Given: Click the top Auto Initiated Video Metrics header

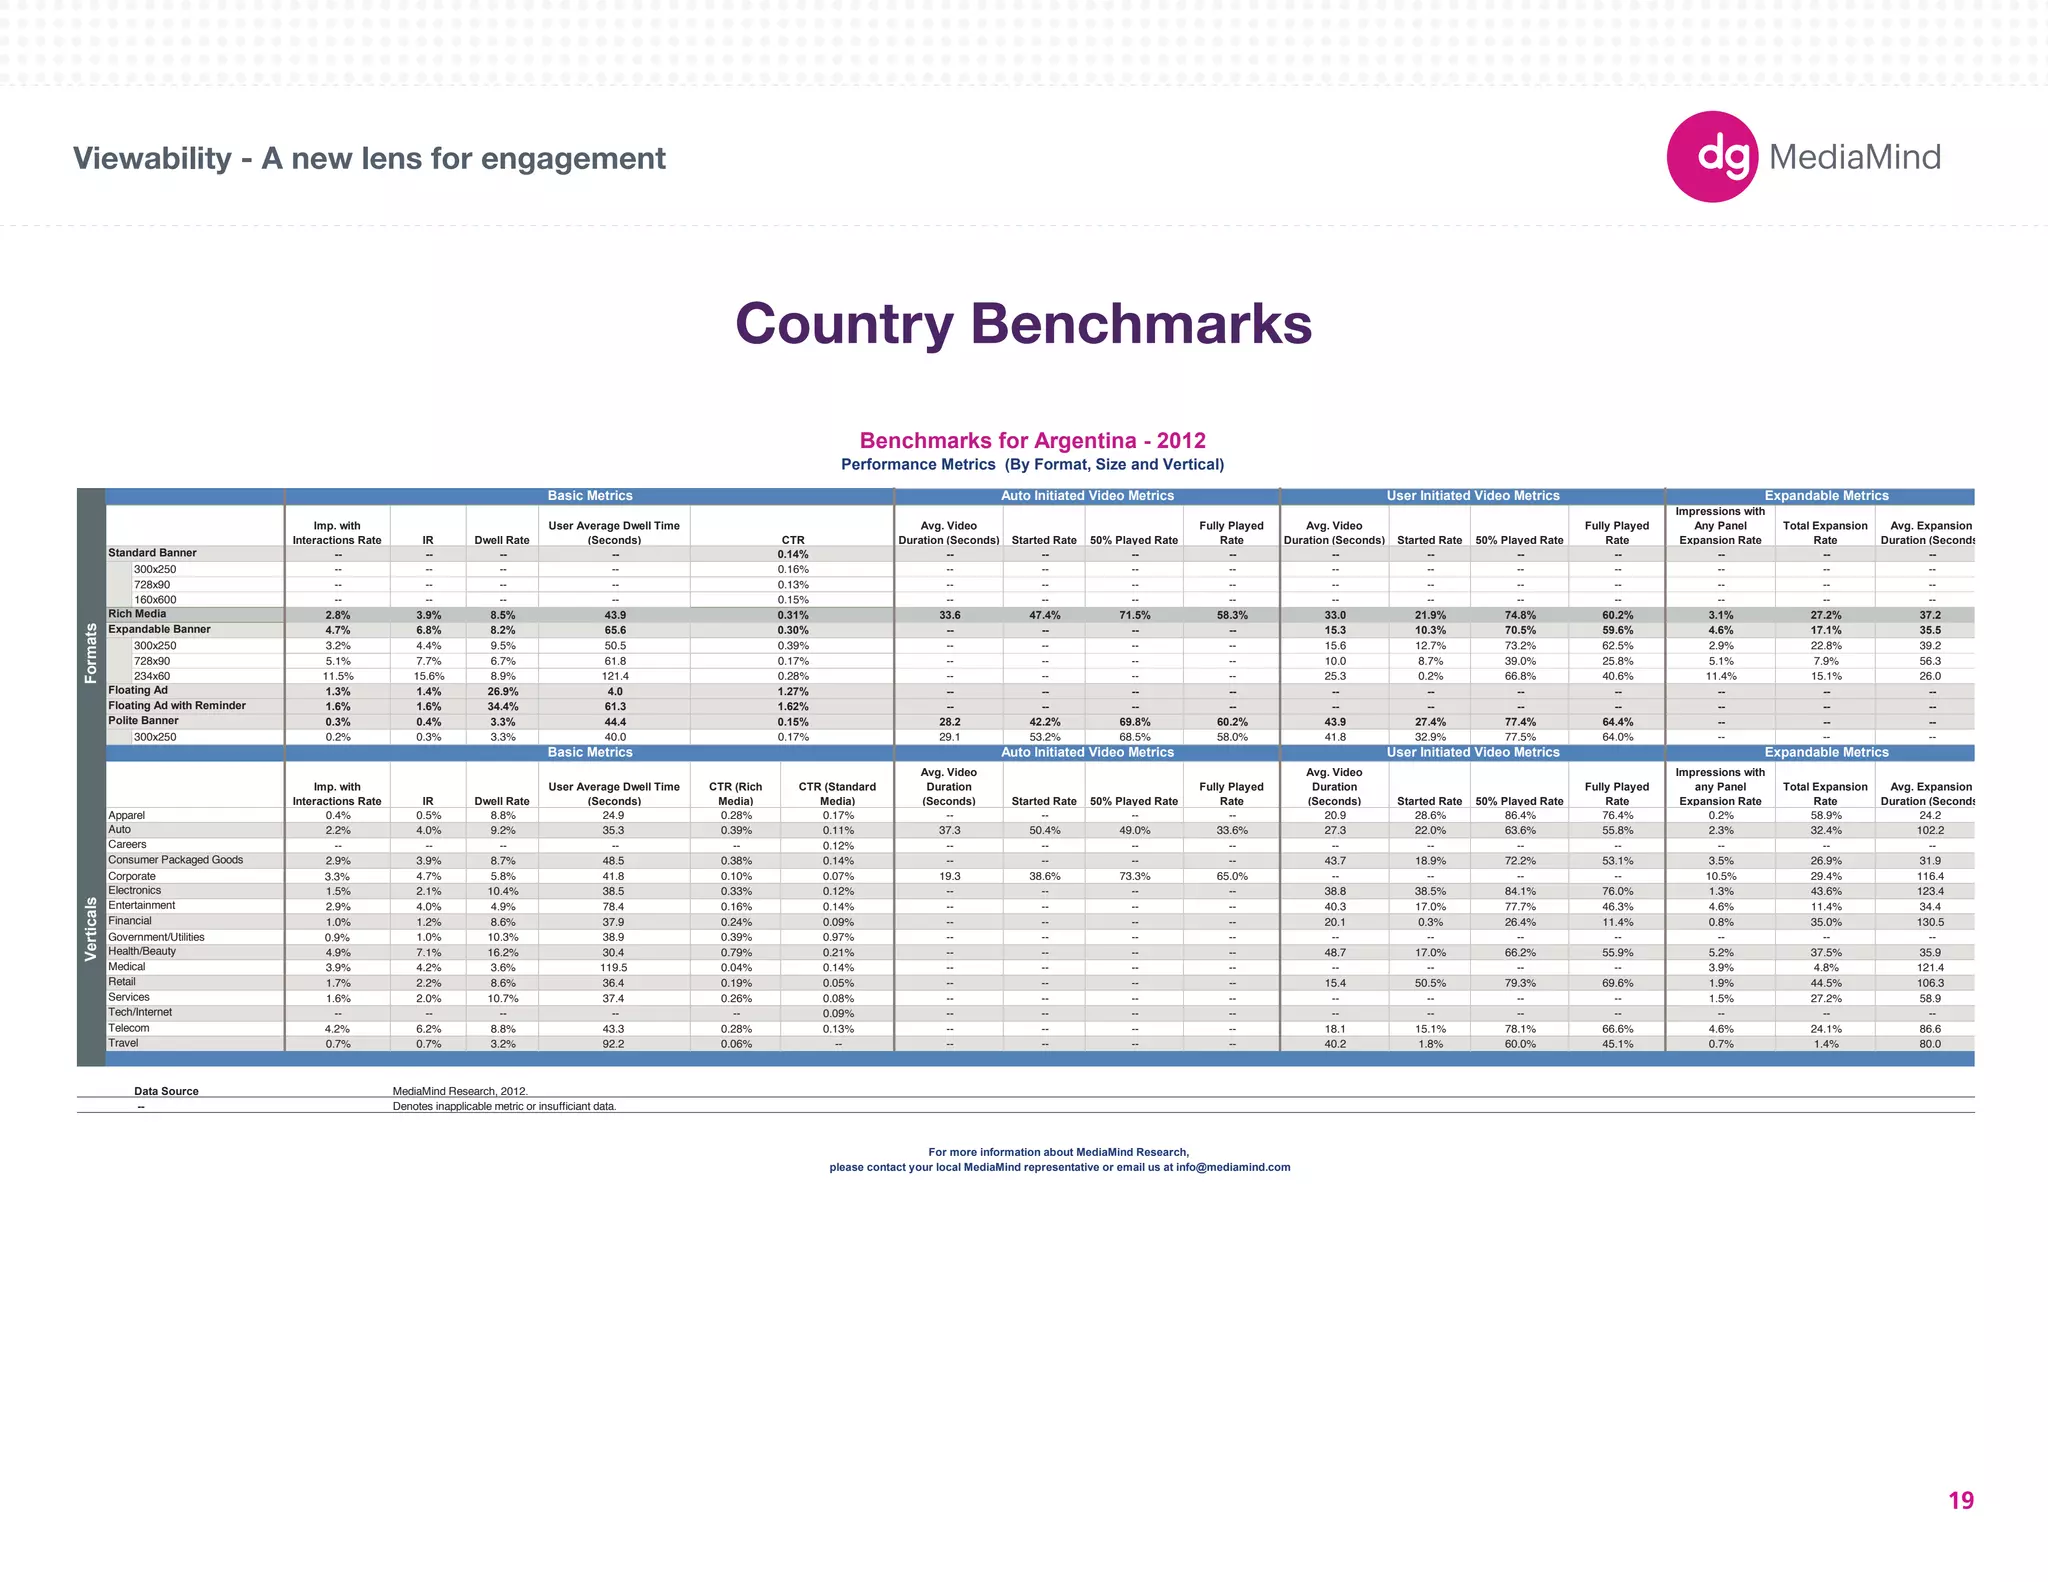Looking at the screenshot, I should [1087, 496].
